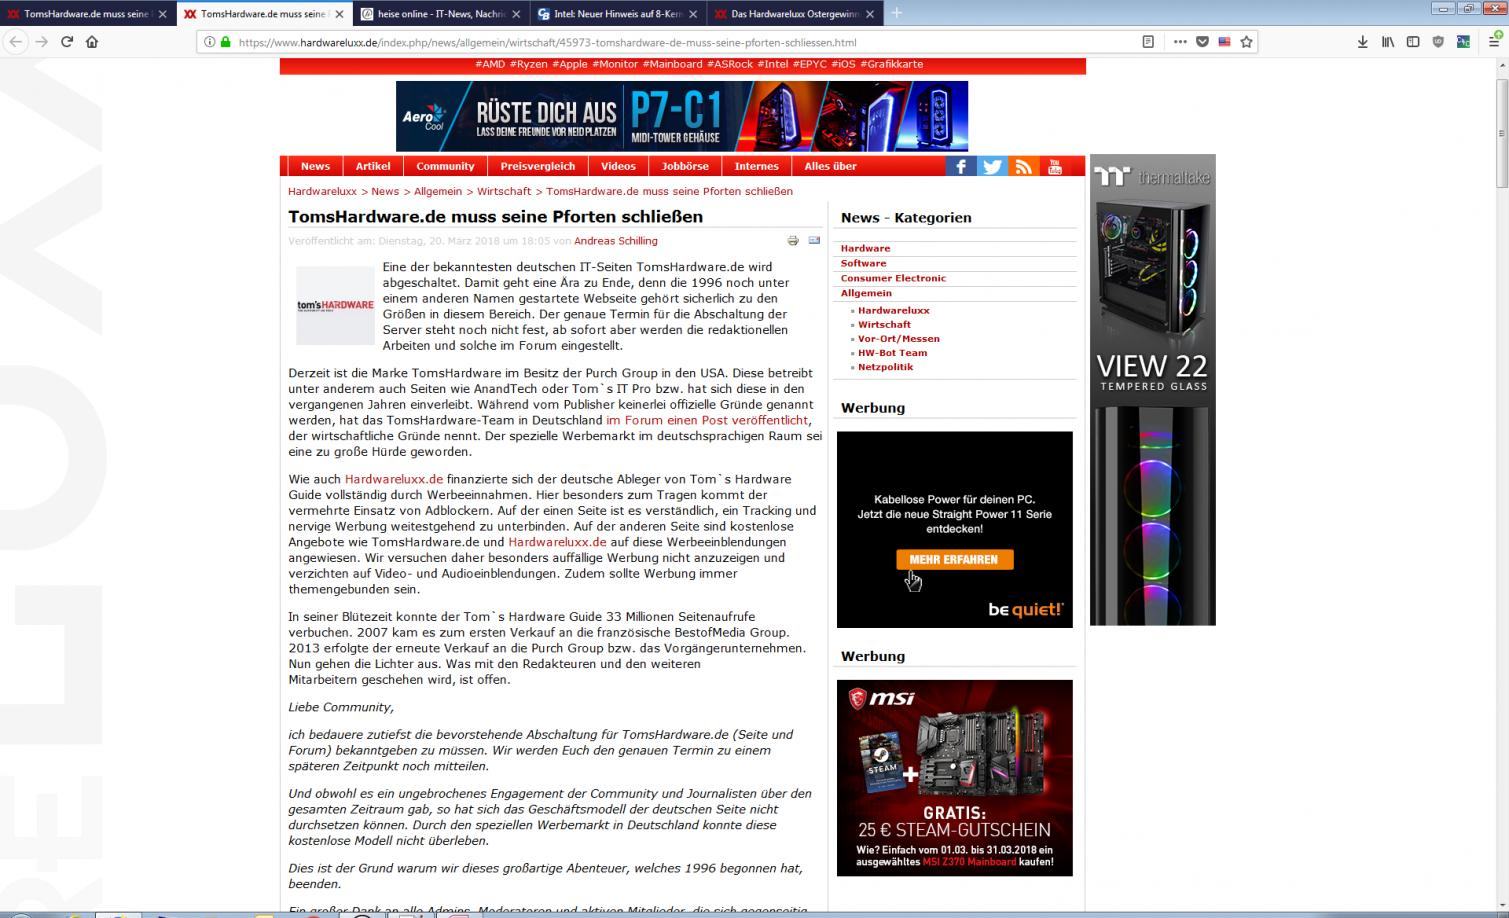Image resolution: width=1509 pixels, height=918 pixels.
Task: Open the Internes menu item
Action: pos(756,166)
